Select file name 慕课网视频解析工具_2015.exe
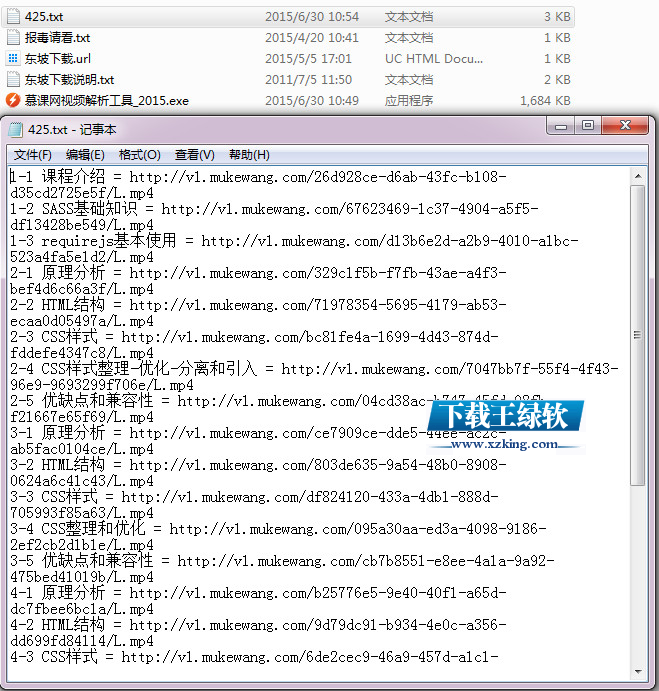 107,101
